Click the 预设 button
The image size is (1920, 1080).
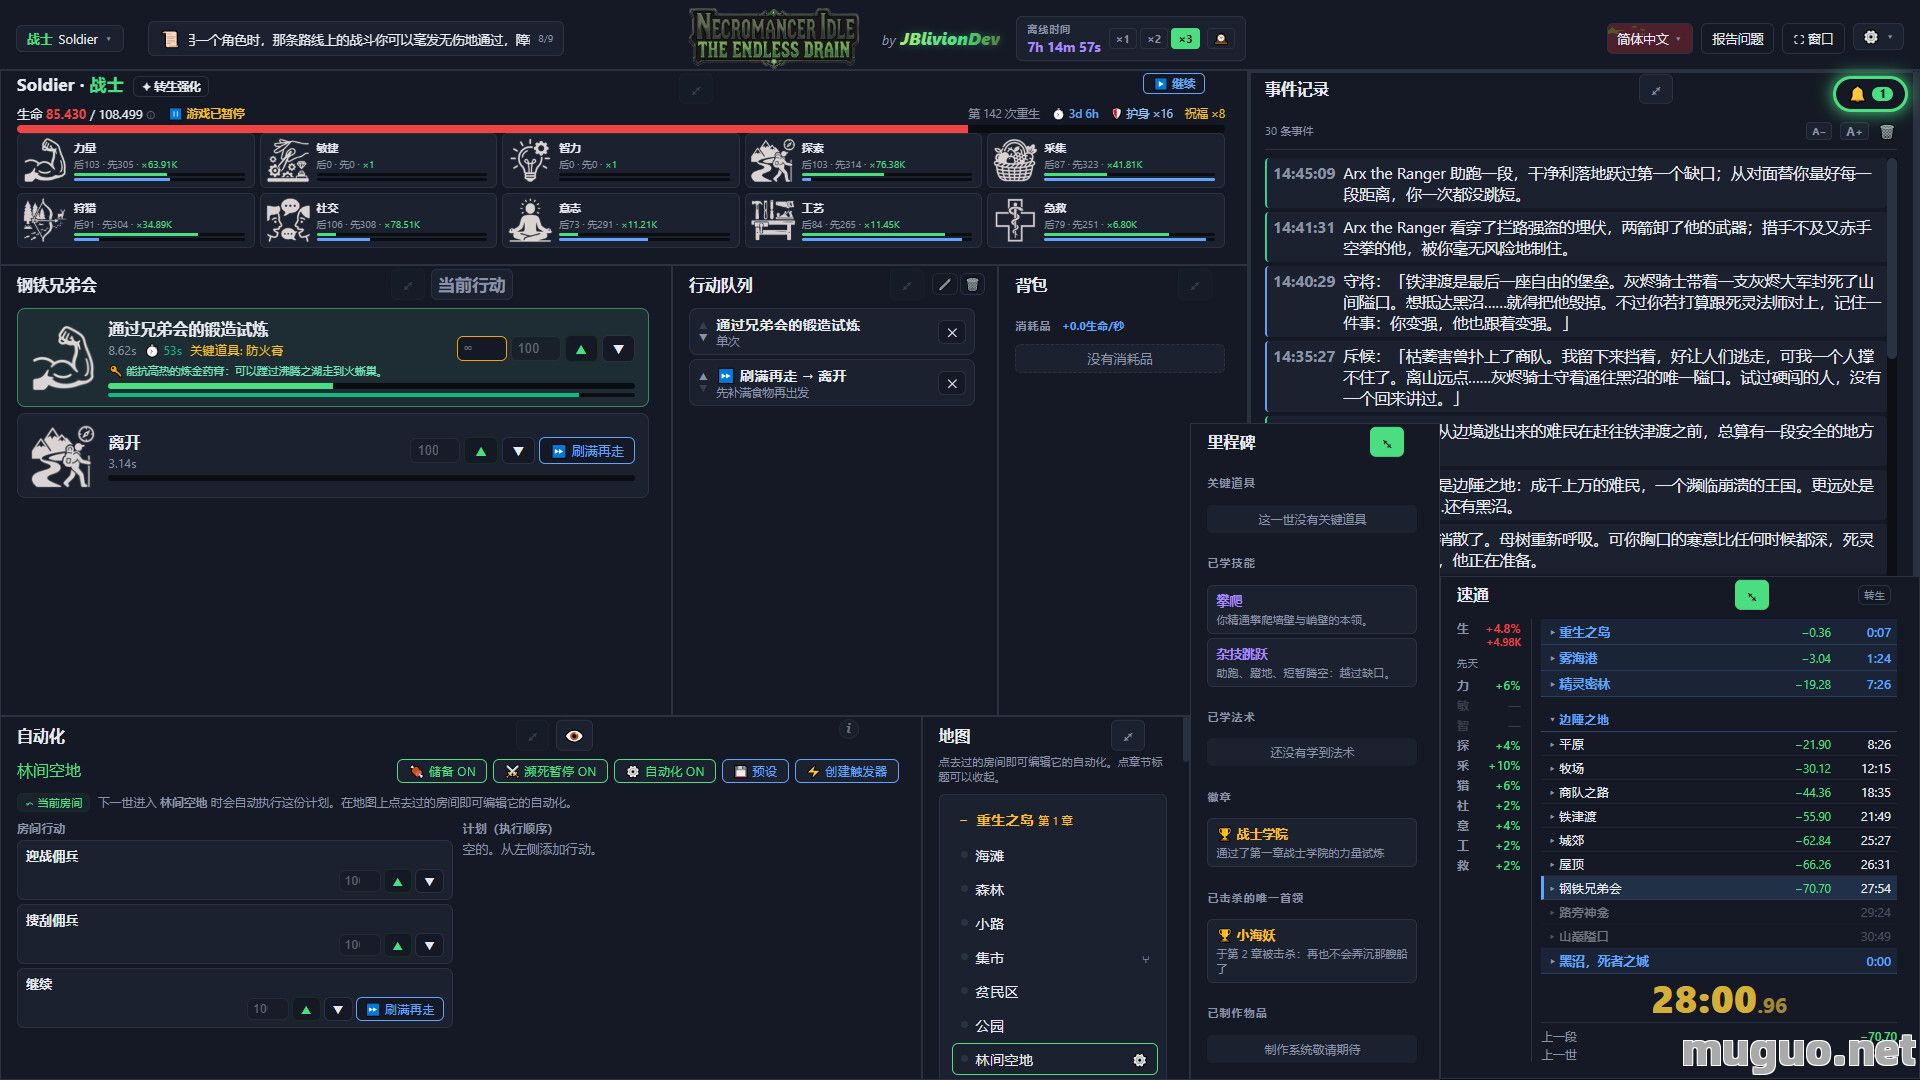(x=755, y=771)
